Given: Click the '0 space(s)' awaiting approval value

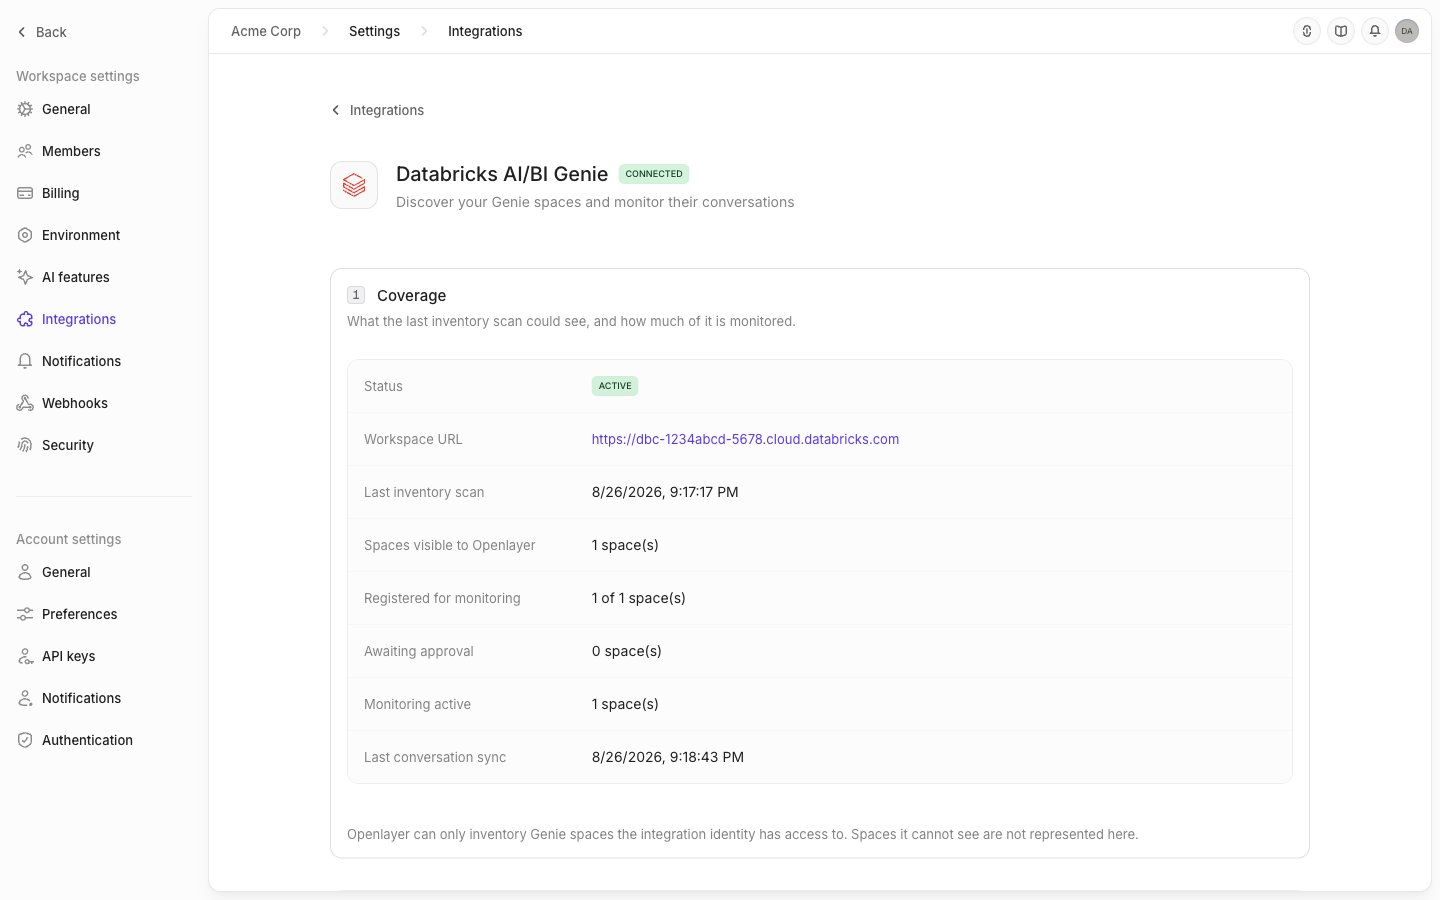Looking at the screenshot, I should coord(626,651).
